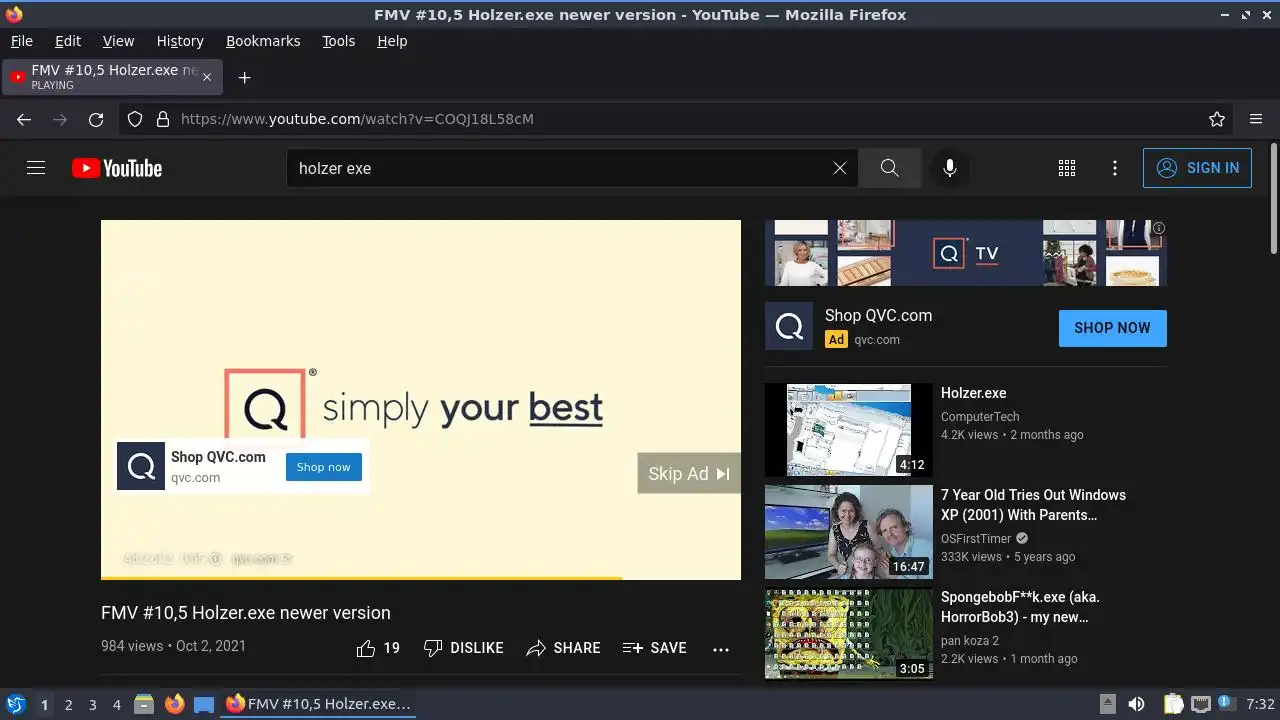1280x720 pixels.
Task: Open the SpongebobF**k.exe video title
Action: pos(1020,607)
